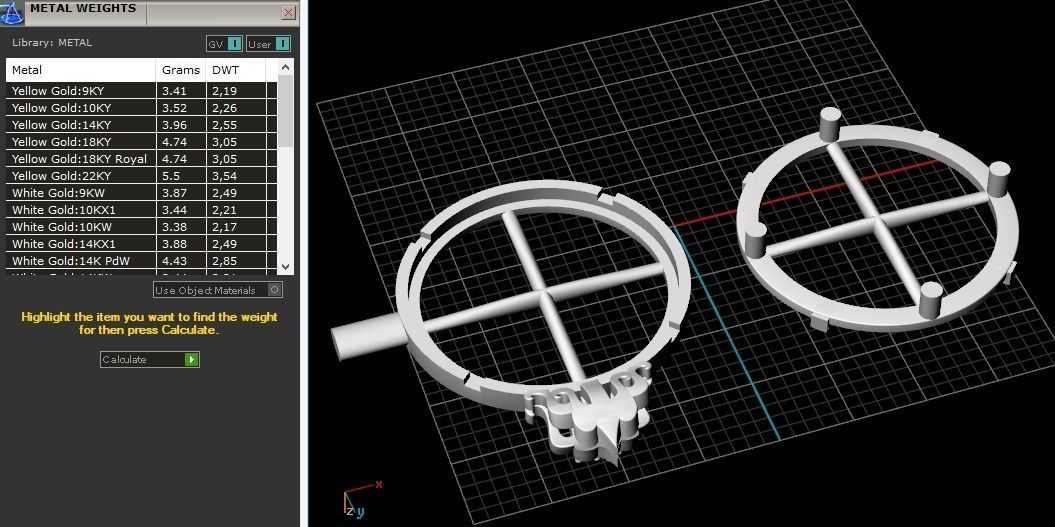Click the 2,85 DWT value
Image resolution: width=1055 pixels, height=527 pixels.
pos(225,260)
